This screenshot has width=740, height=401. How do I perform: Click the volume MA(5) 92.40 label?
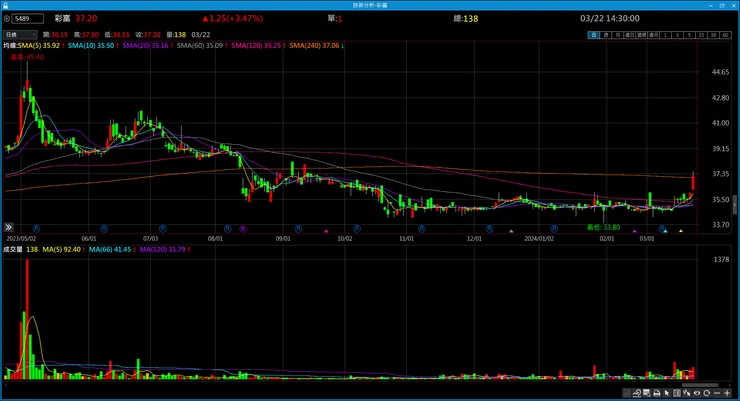point(62,249)
